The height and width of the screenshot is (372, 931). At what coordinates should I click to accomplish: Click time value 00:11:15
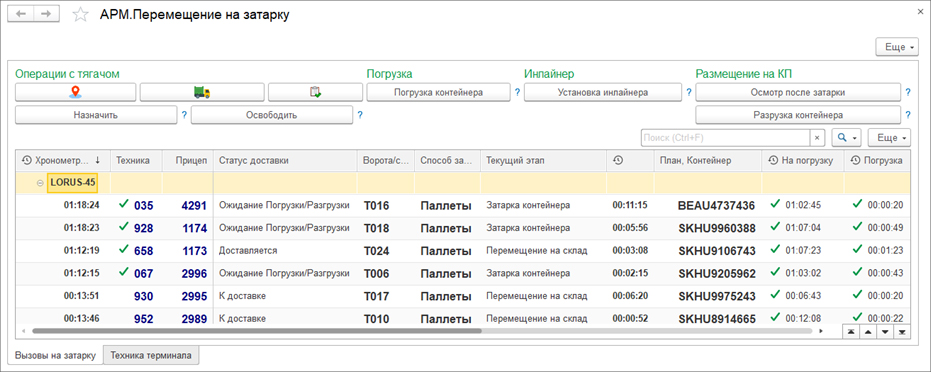point(630,205)
